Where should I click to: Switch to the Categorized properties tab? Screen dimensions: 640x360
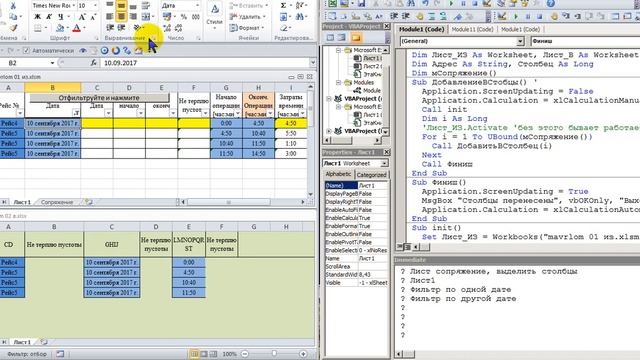coord(371,175)
